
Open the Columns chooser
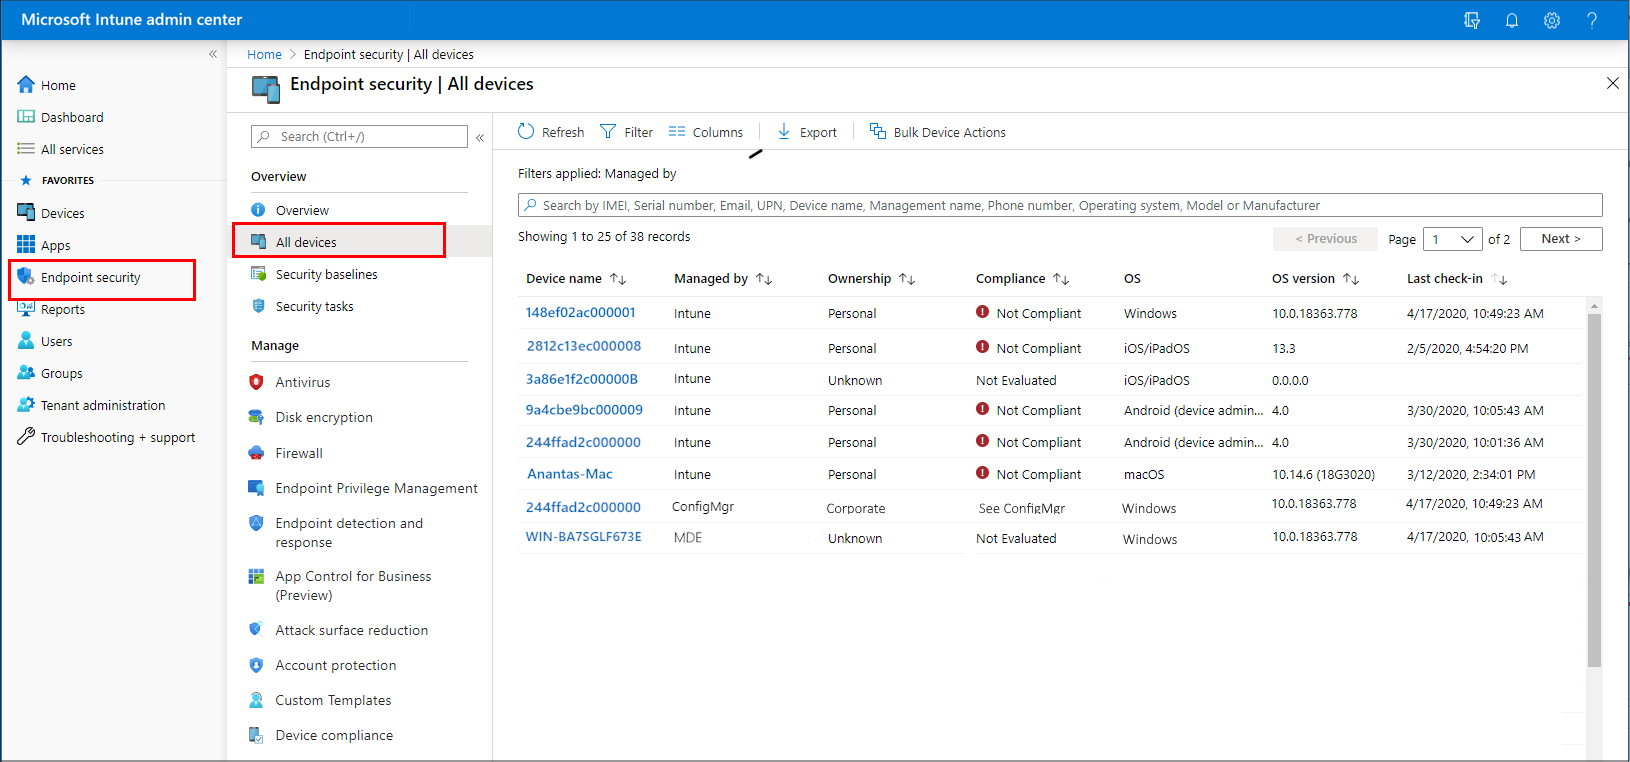click(706, 132)
